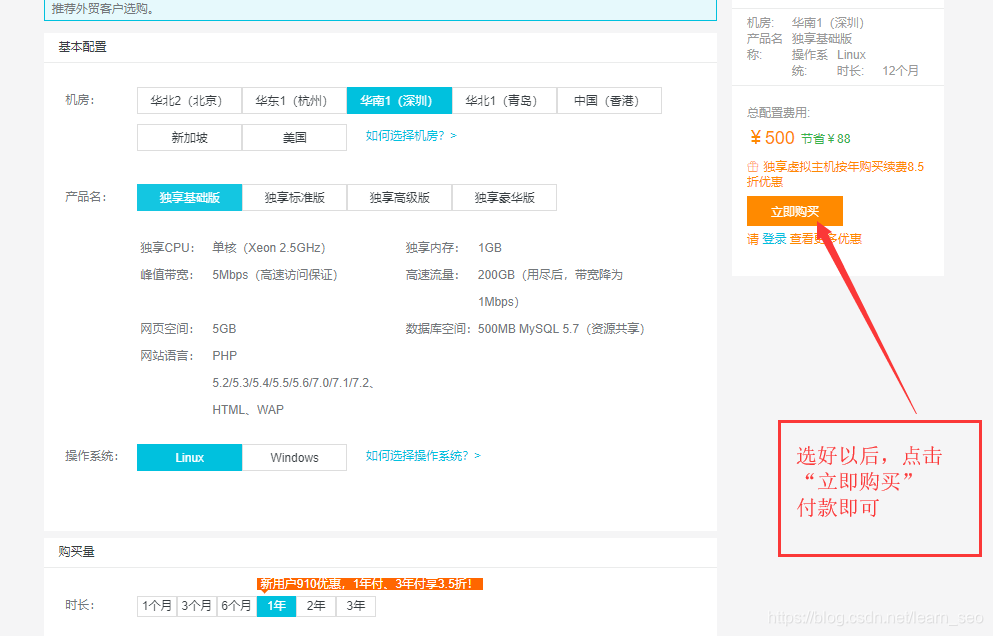Click the ¥500 total price

point(772,137)
